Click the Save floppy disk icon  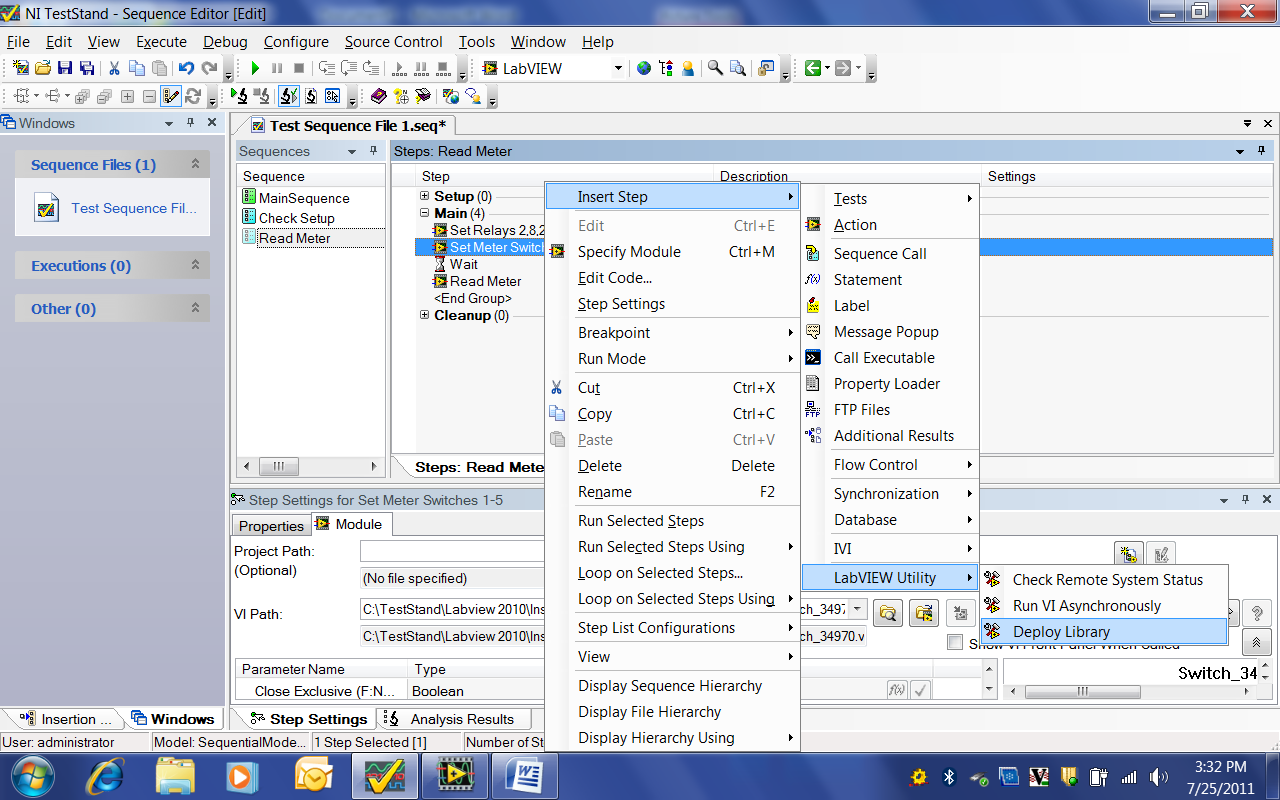tap(65, 68)
